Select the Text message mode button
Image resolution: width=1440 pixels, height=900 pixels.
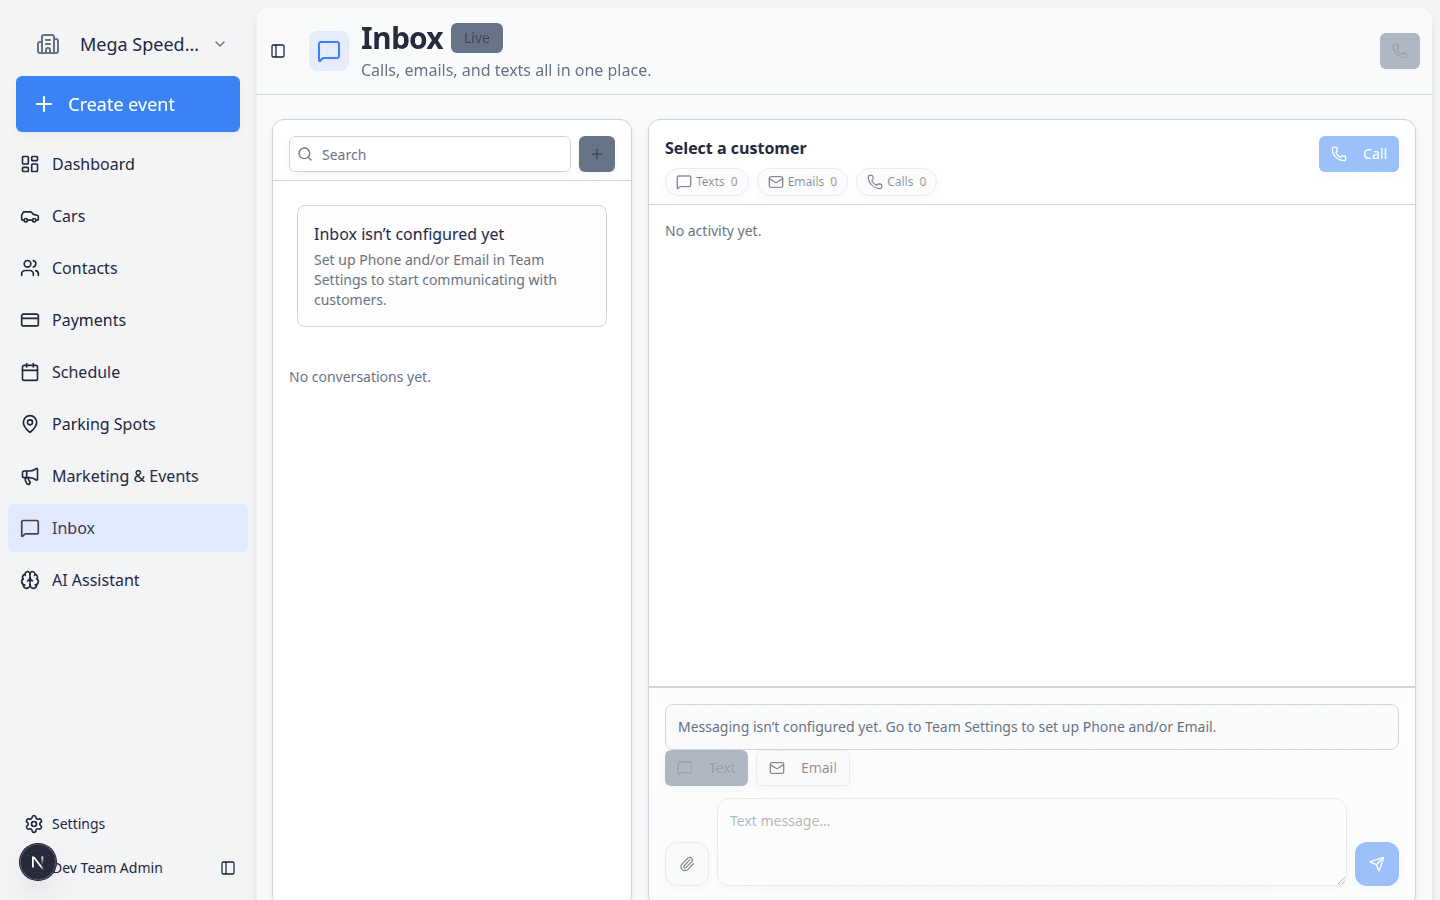706,768
